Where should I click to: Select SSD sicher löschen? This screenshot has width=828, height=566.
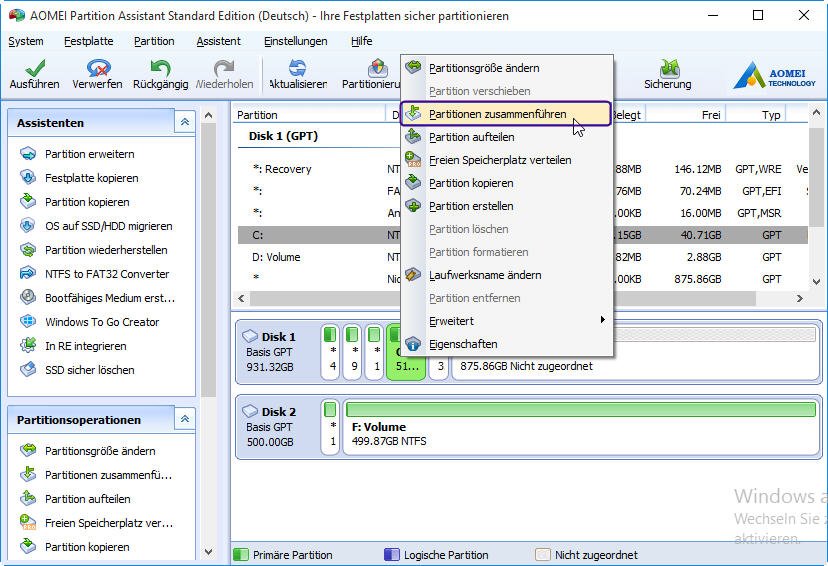click(89, 370)
